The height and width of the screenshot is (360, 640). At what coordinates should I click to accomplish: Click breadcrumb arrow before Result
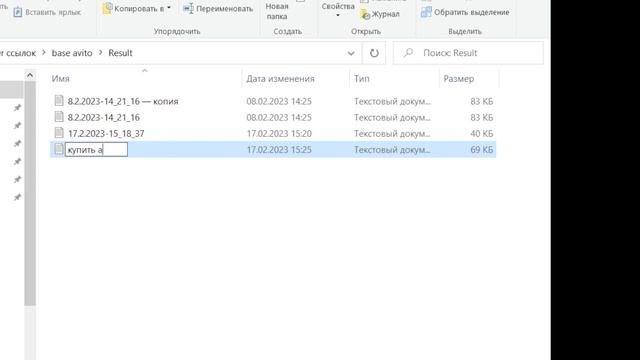point(100,53)
